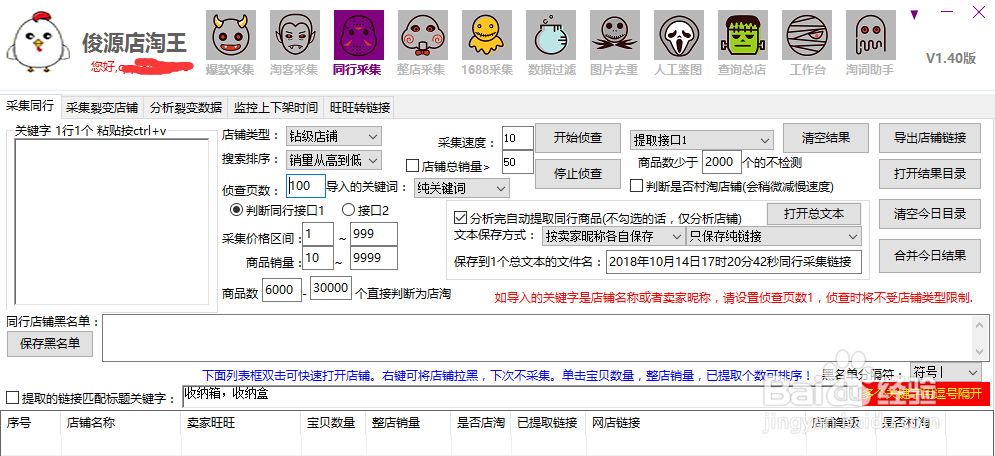This screenshot has width=995, height=456.
Task: Open the 整店采集 puppet face icon
Action: pyautogui.click(x=423, y=36)
